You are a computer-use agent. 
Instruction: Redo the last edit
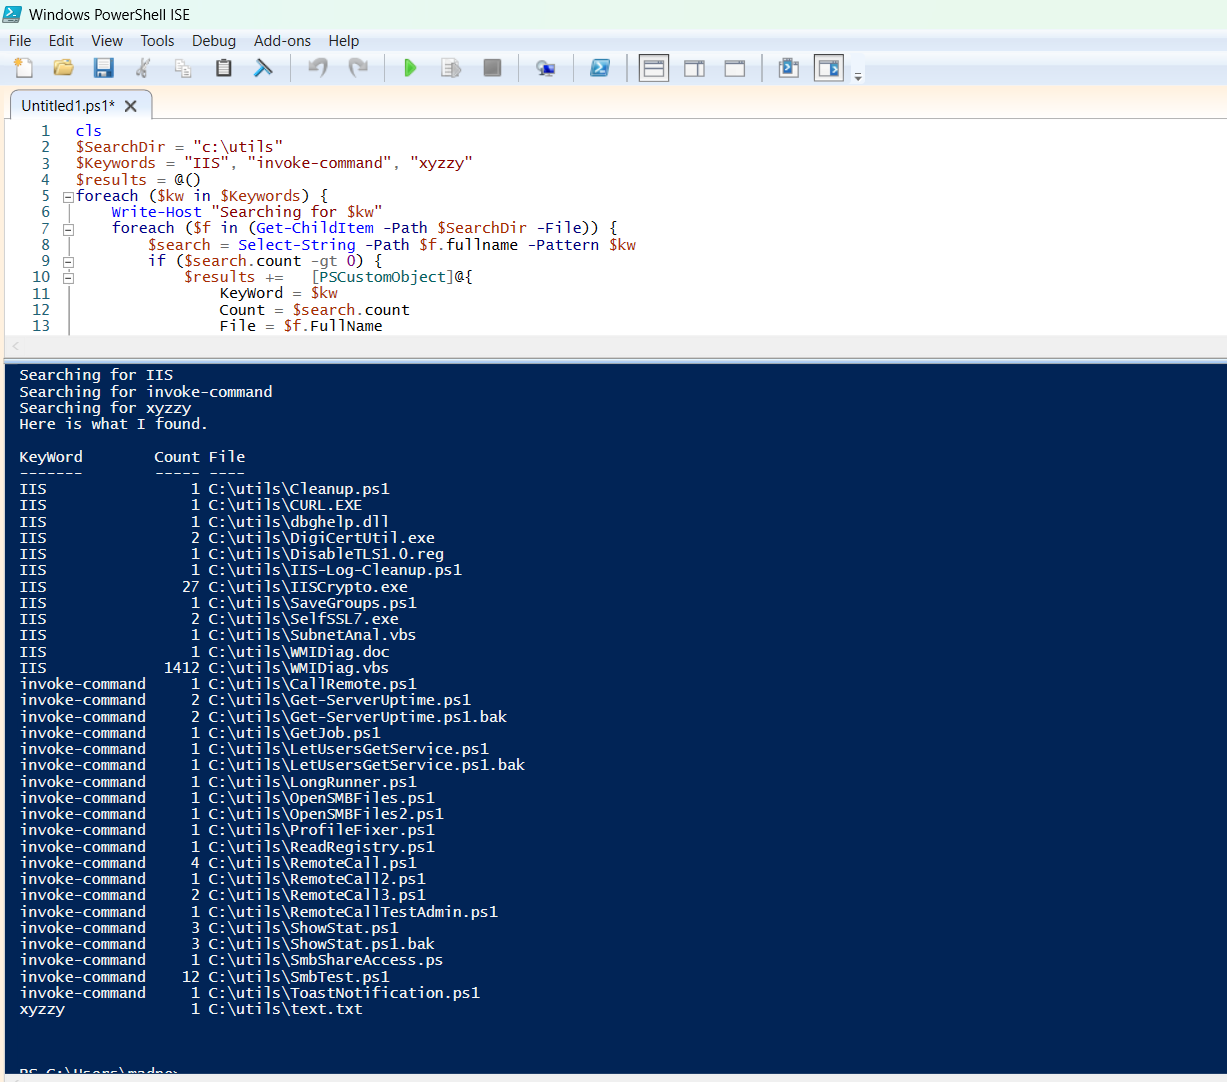357,68
